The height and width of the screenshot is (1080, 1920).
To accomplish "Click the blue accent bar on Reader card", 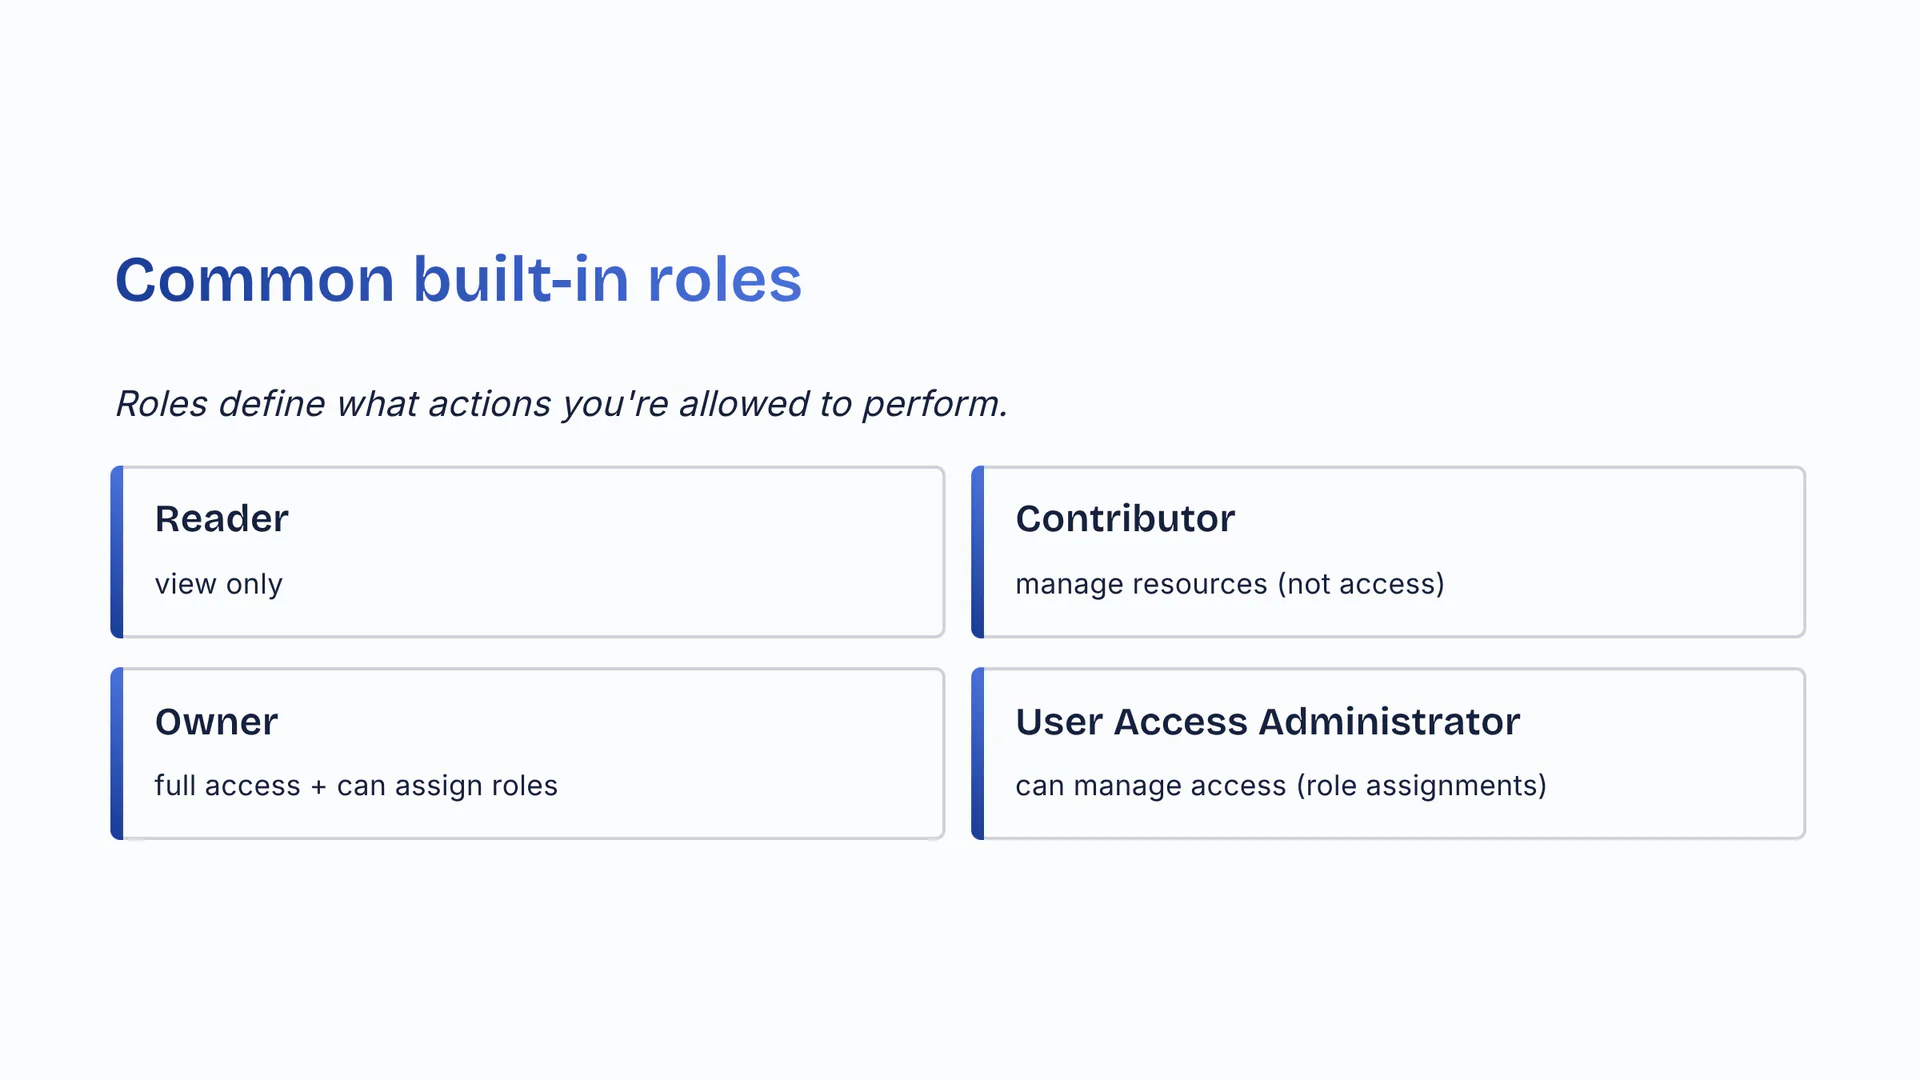I will click(x=117, y=552).
